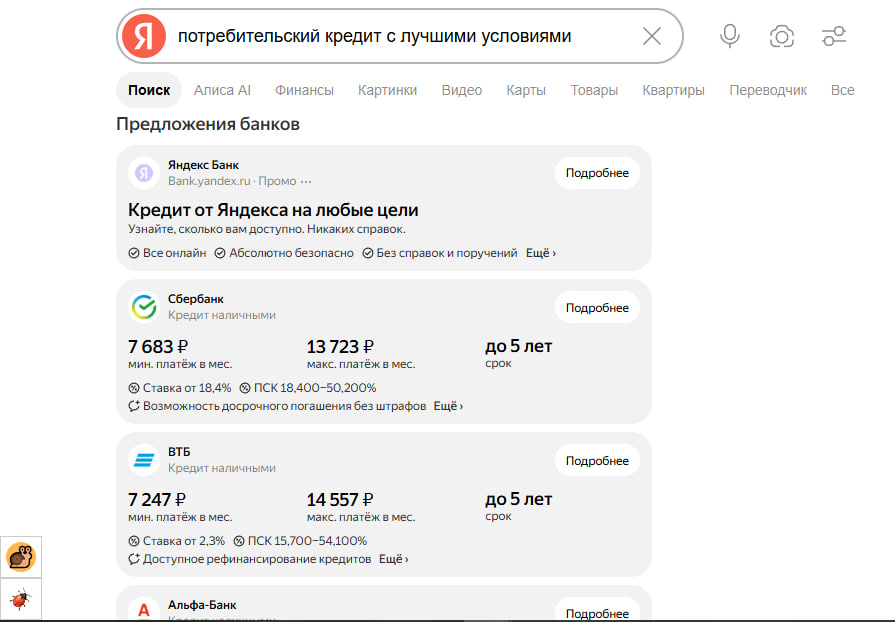Viewport: 895px width, 622px height.
Task: Click 'Возможность досрочного погашения без штрафов' text
Action: coord(284,406)
